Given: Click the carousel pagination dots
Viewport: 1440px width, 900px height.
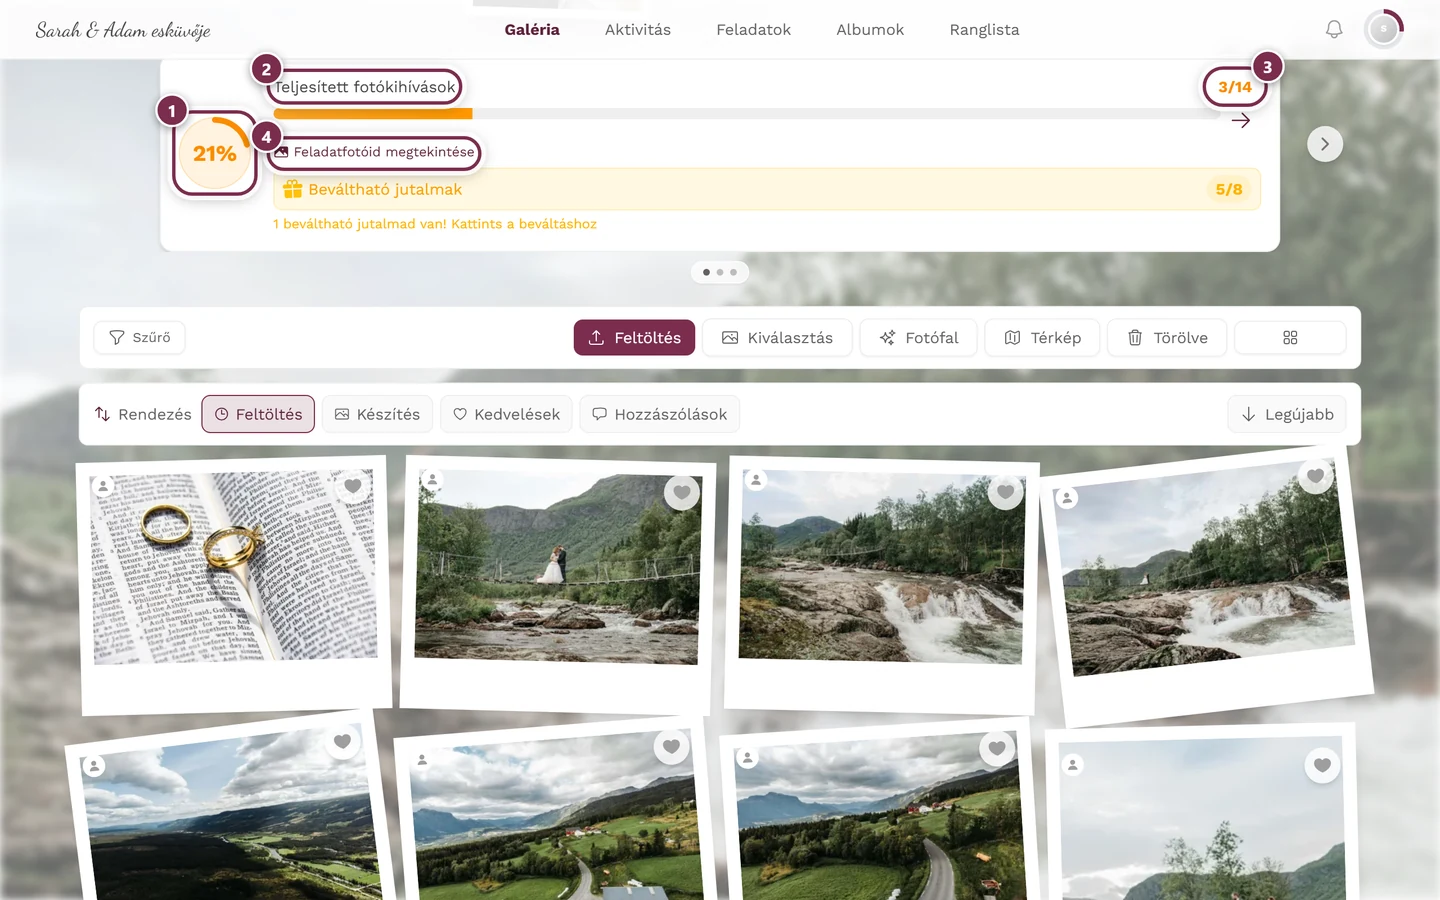Looking at the screenshot, I should pos(720,272).
